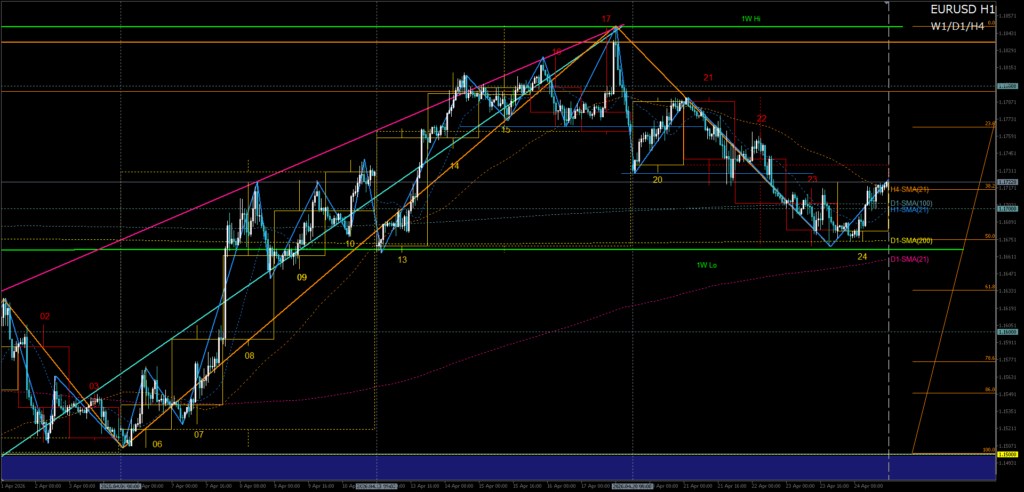Click the green 1W Lo label
This screenshot has width=1024, height=492.
tap(708, 265)
